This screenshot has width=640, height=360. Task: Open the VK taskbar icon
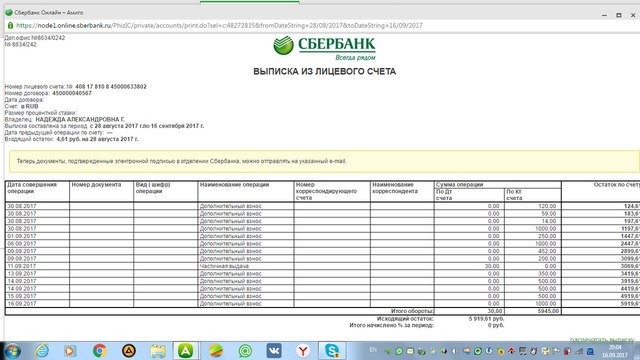[274, 351]
